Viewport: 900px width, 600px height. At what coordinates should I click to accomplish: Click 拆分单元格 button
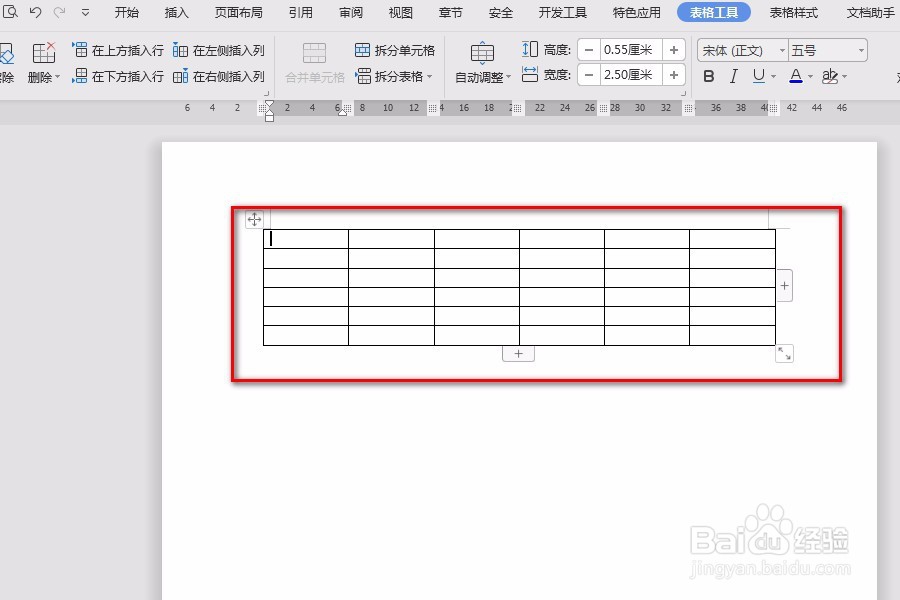tap(395, 51)
